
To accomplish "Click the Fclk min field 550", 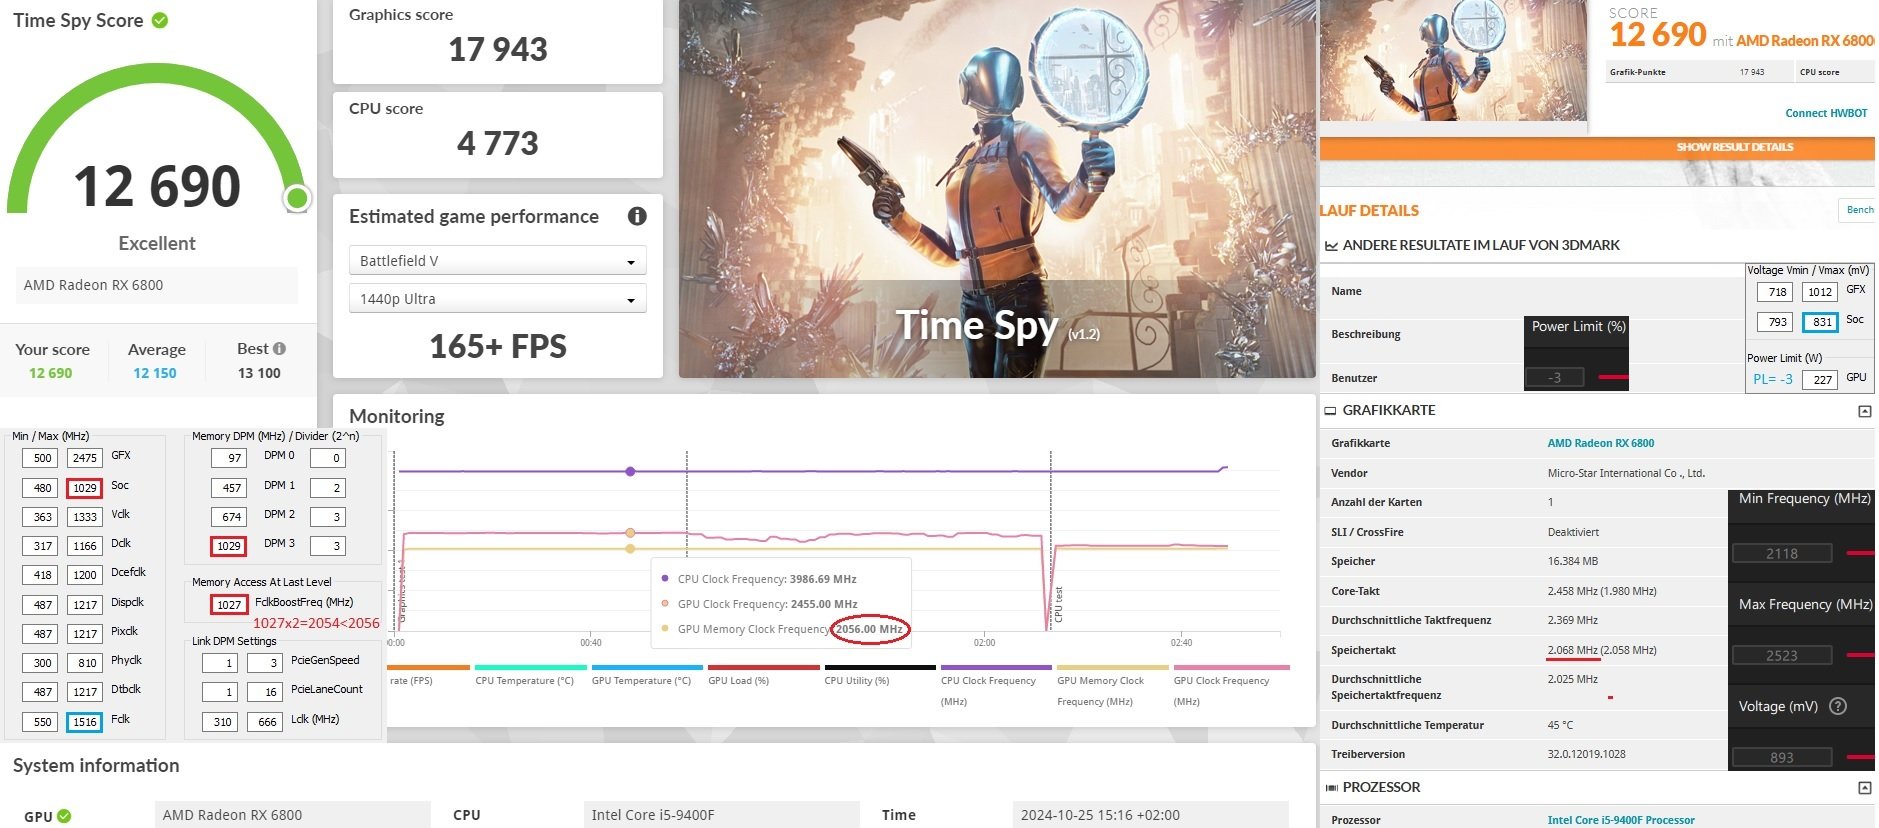I will coord(40,722).
